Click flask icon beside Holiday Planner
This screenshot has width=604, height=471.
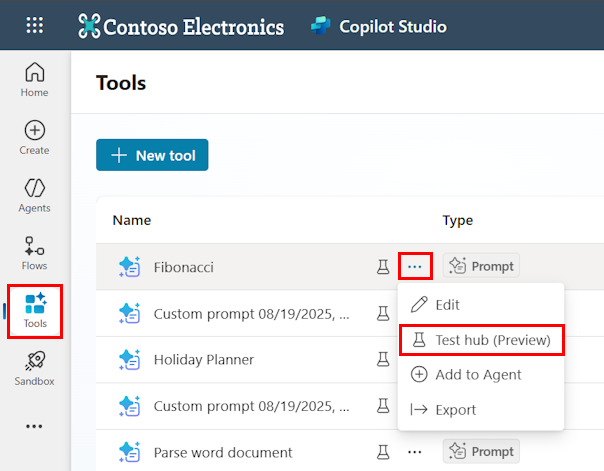point(381,360)
